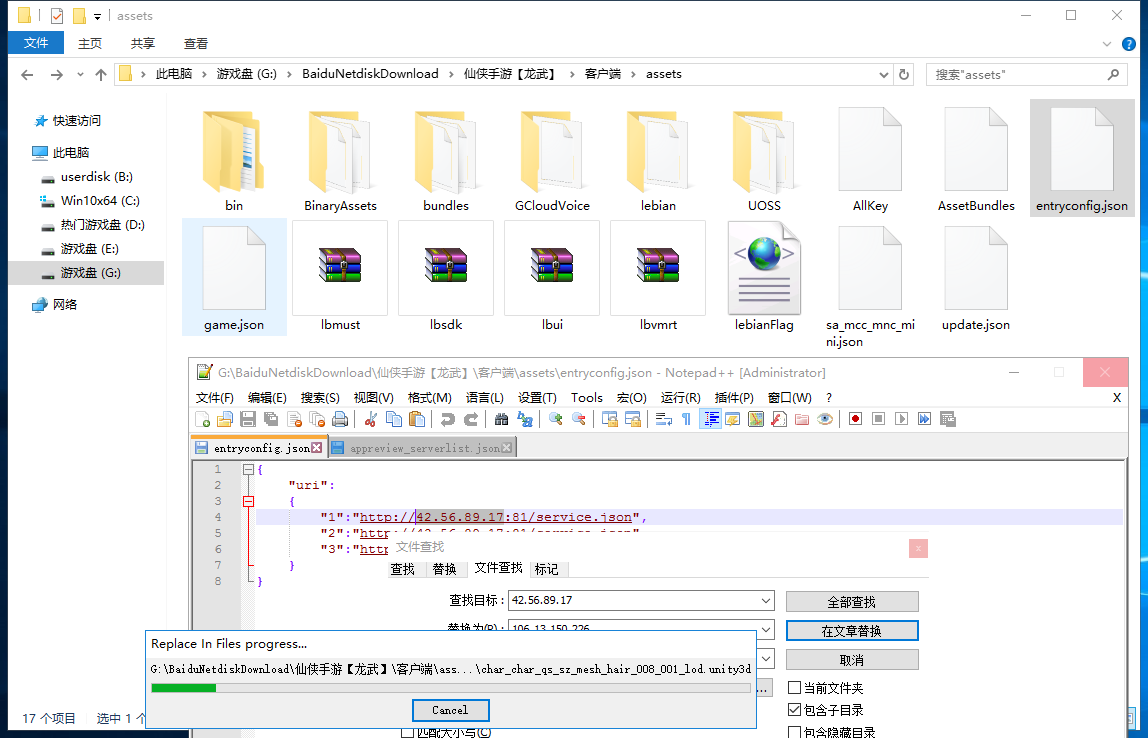Click the New file icon in Notepad++ toolbar
Image resolution: width=1148 pixels, height=738 pixels.
tap(203, 419)
